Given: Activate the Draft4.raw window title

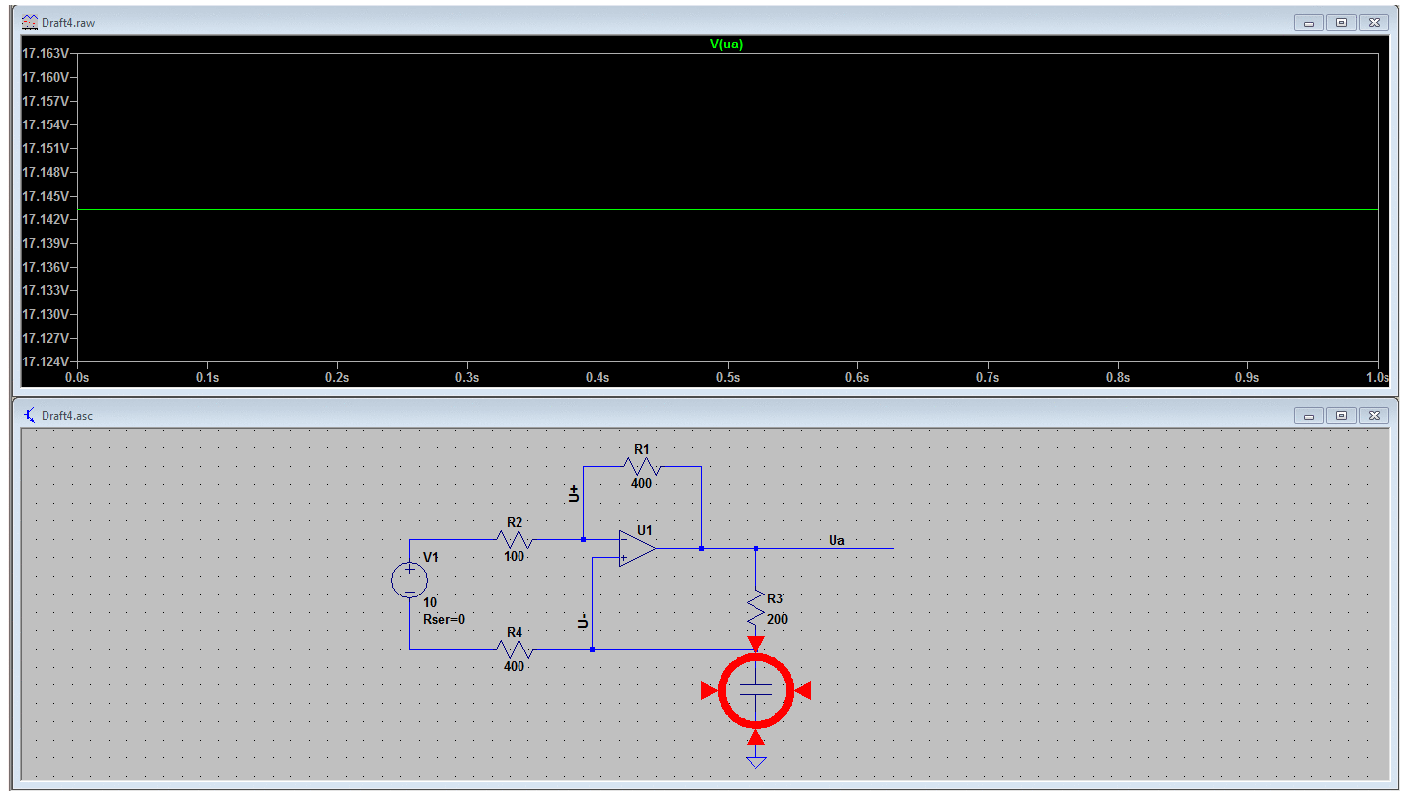Looking at the screenshot, I should (69, 21).
